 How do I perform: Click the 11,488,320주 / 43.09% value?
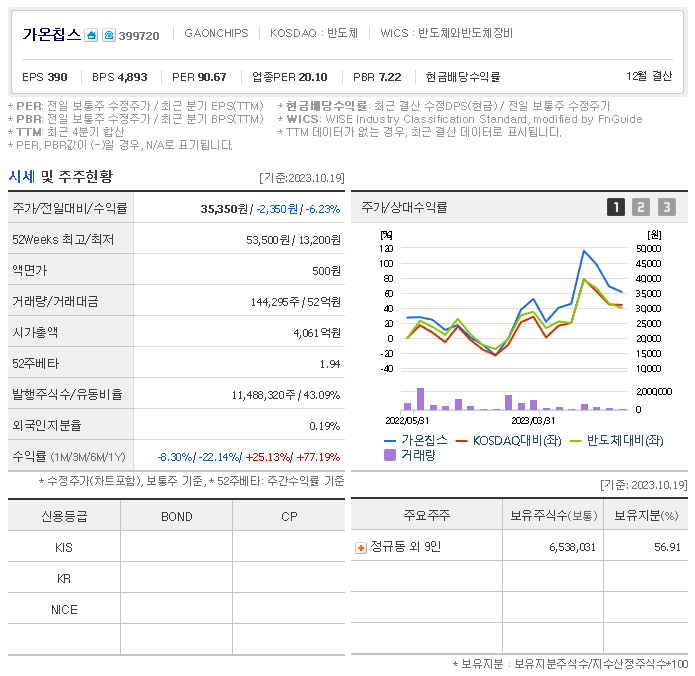286,395
